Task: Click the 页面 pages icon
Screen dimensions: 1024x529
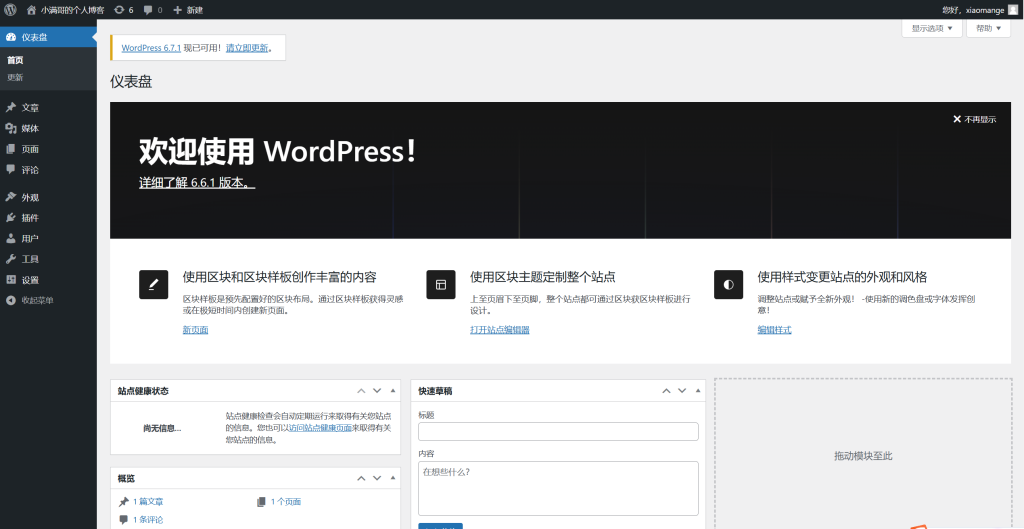Action: [x=10, y=149]
